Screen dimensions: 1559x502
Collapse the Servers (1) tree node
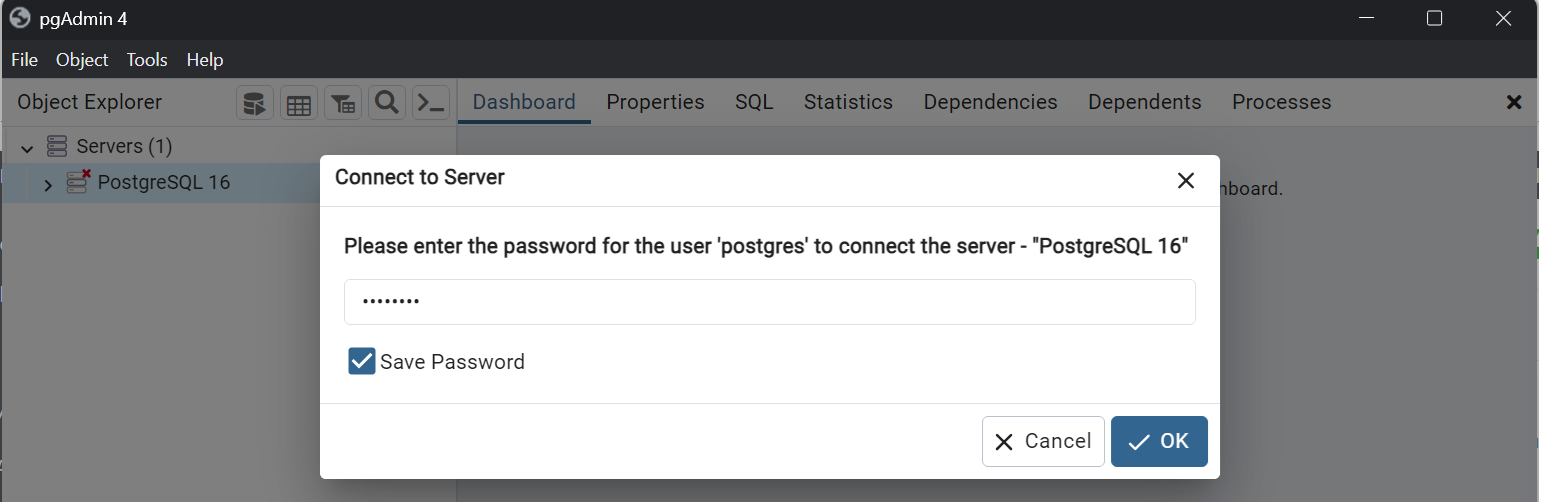click(27, 148)
